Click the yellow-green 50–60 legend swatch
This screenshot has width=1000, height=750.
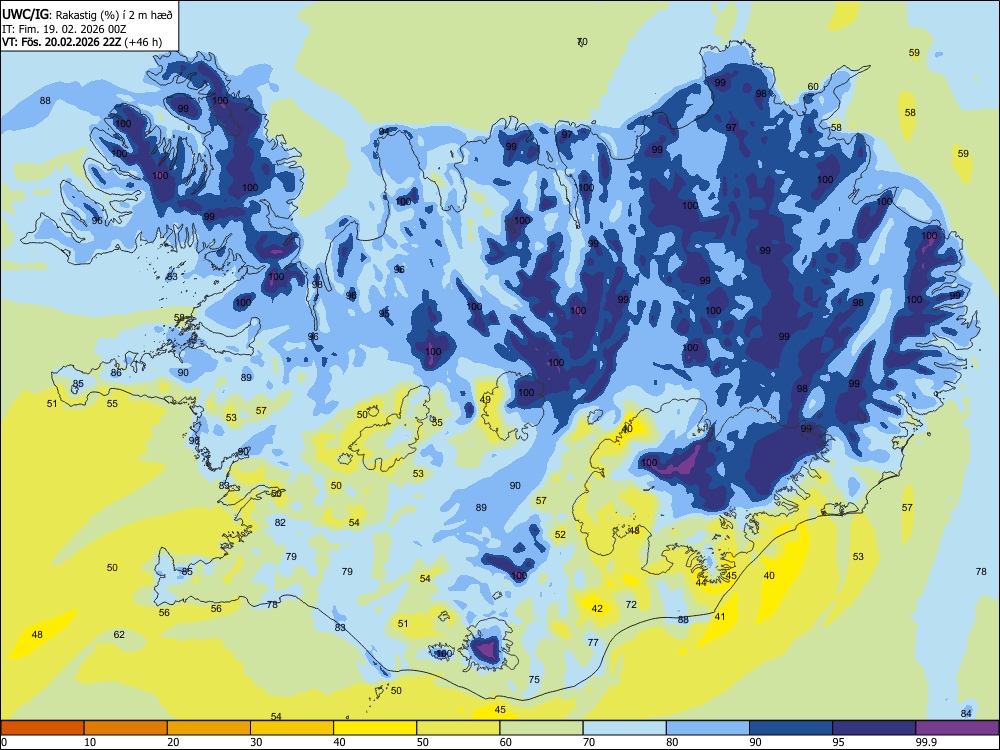(458, 728)
